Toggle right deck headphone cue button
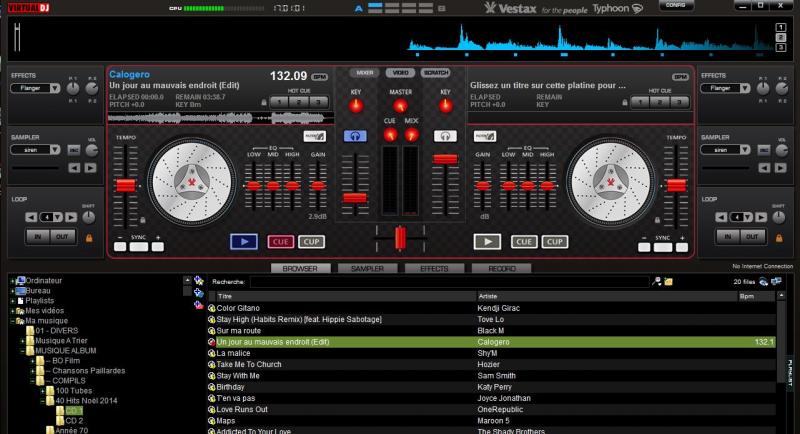This screenshot has width=800, height=434. (445, 136)
